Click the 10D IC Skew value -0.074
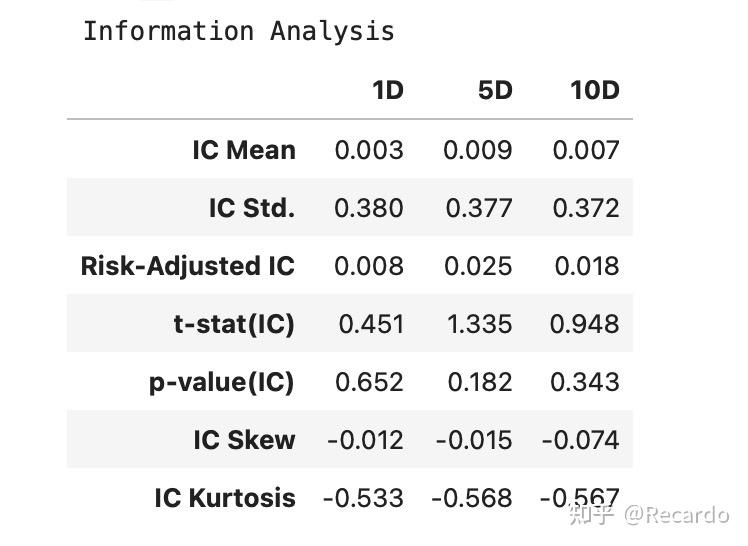 point(581,440)
